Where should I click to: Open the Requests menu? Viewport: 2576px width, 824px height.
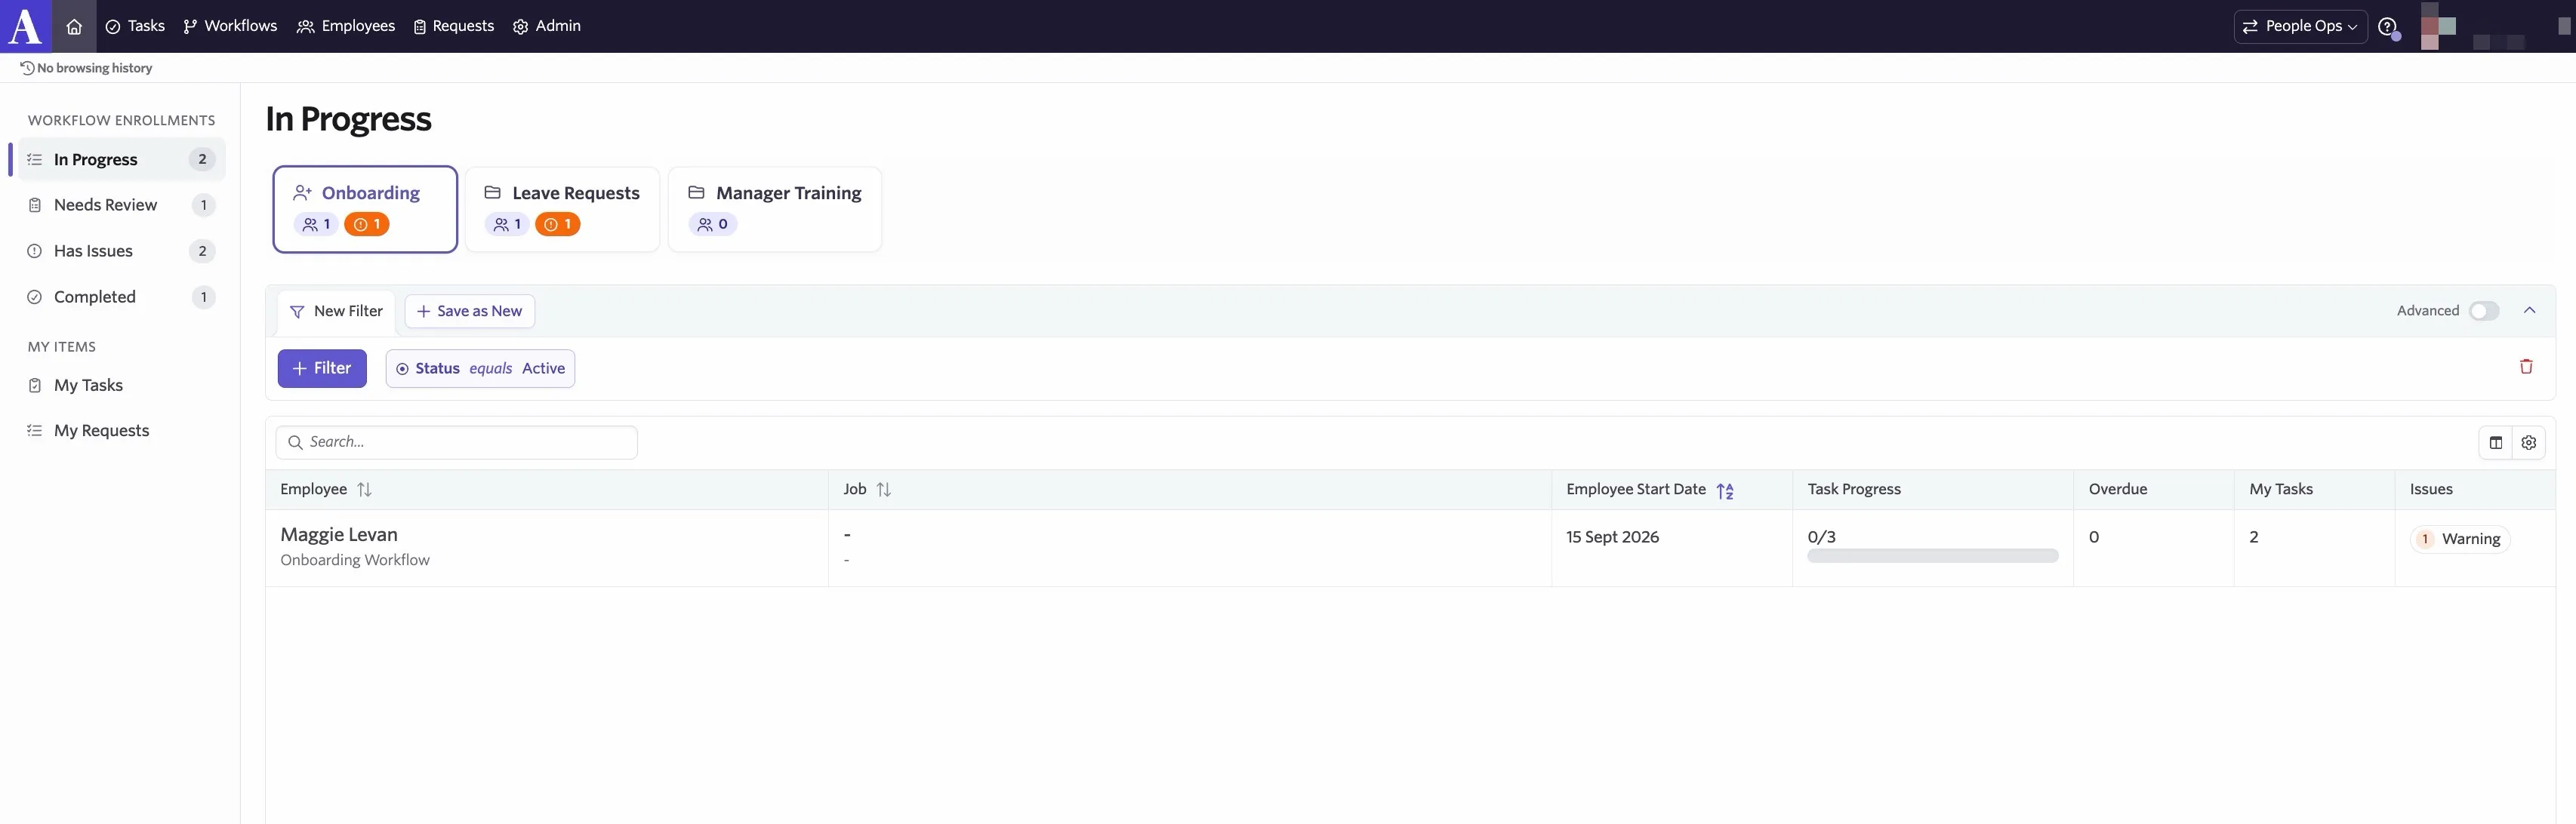(454, 26)
